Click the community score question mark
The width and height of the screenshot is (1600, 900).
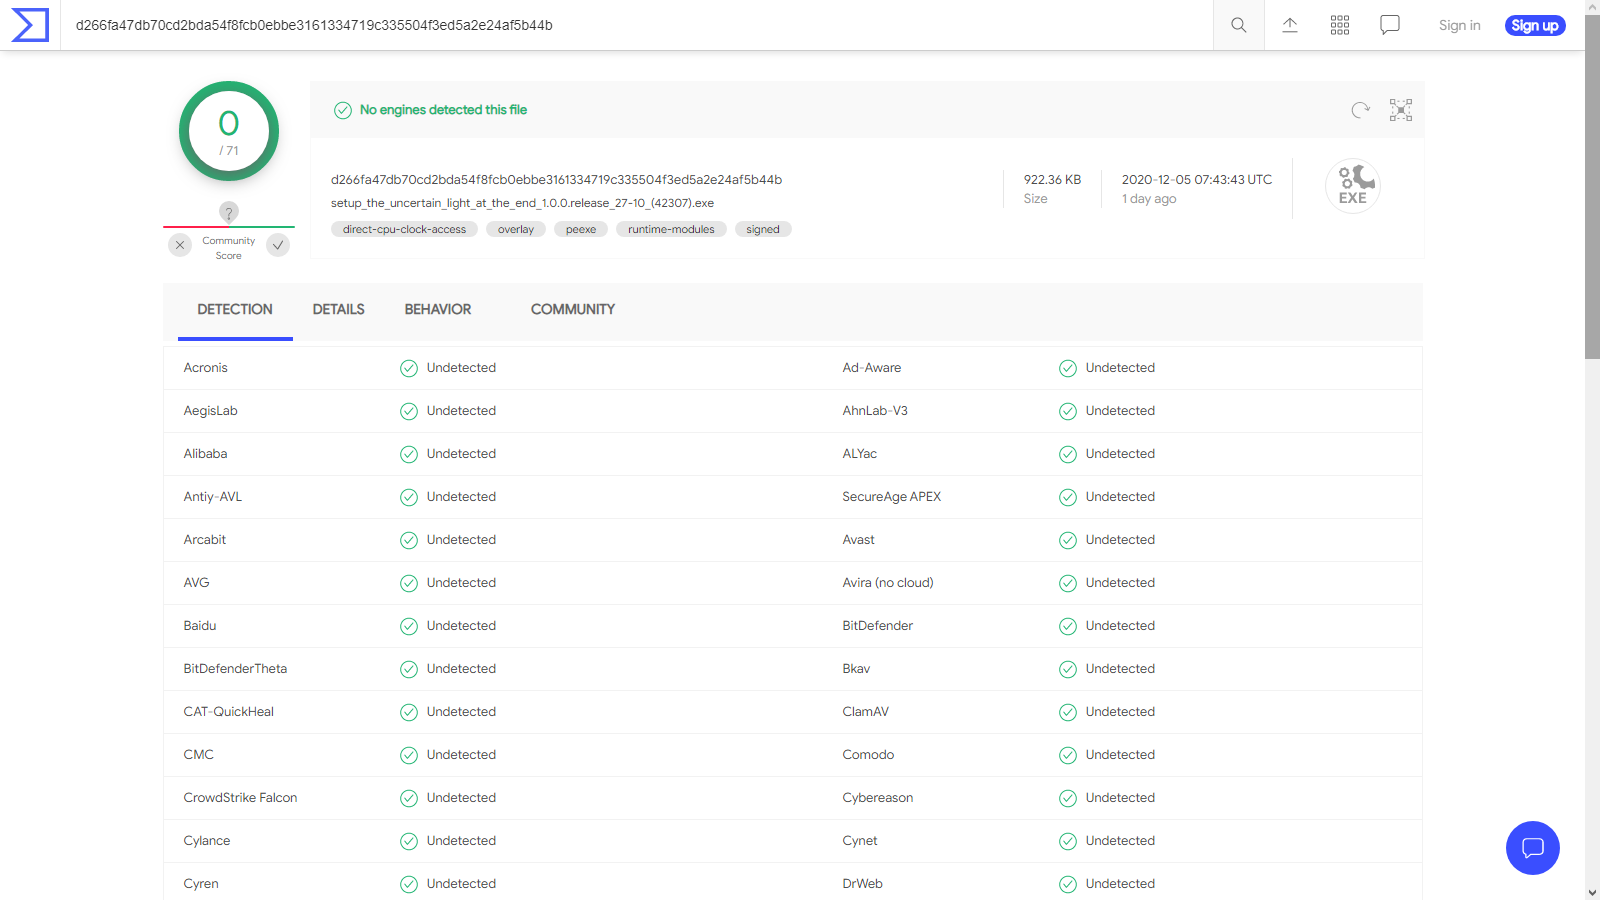229,212
